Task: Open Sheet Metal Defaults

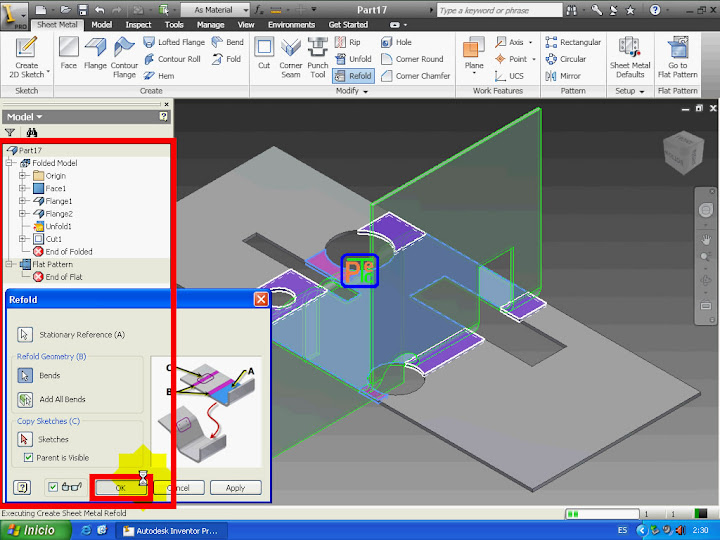Action: [x=630, y=57]
